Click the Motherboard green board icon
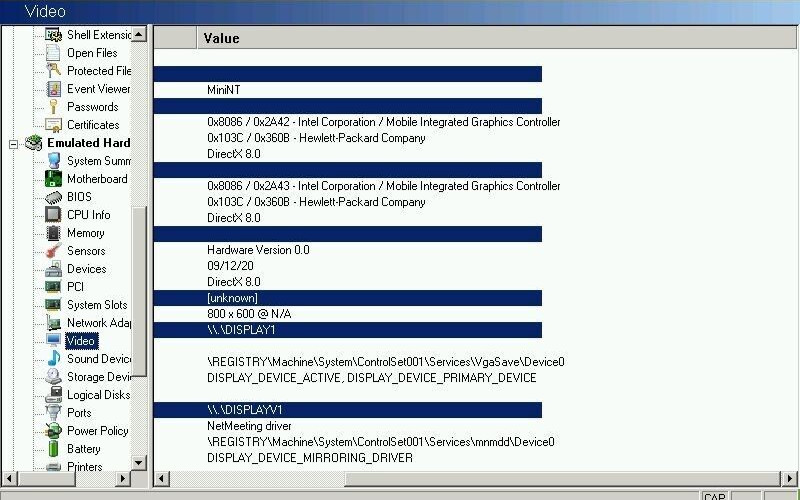Image resolution: width=800 pixels, height=500 pixels. 53,179
